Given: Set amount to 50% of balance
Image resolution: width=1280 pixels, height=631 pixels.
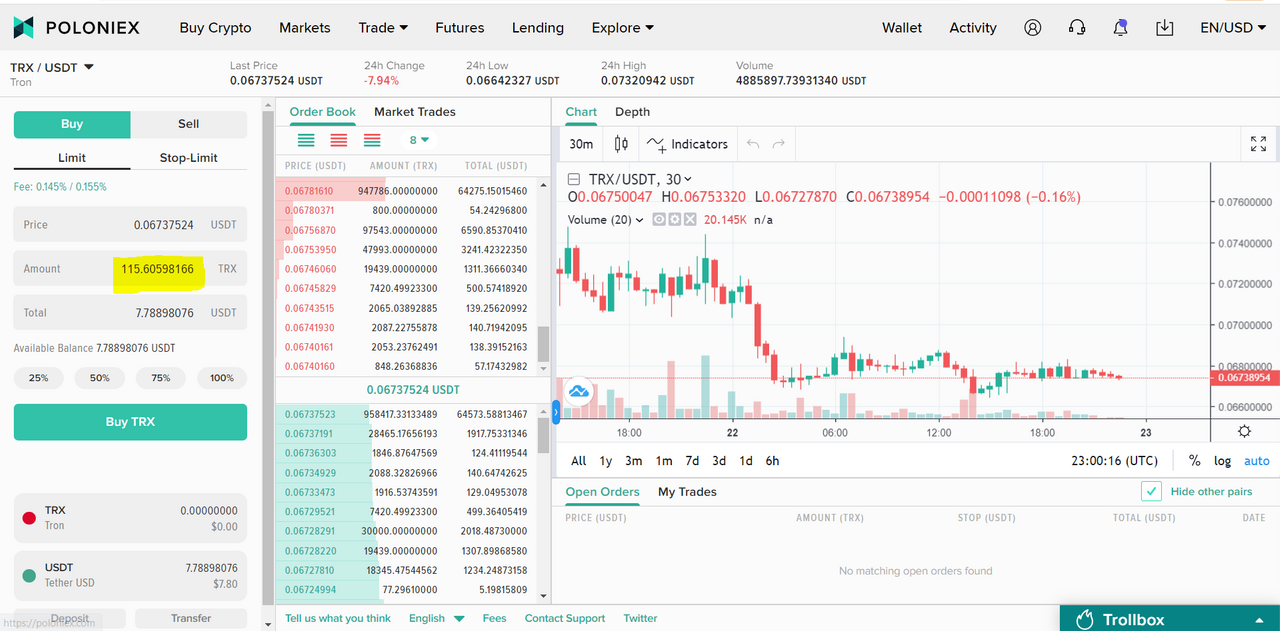Looking at the screenshot, I should pyautogui.click(x=100, y=378).
